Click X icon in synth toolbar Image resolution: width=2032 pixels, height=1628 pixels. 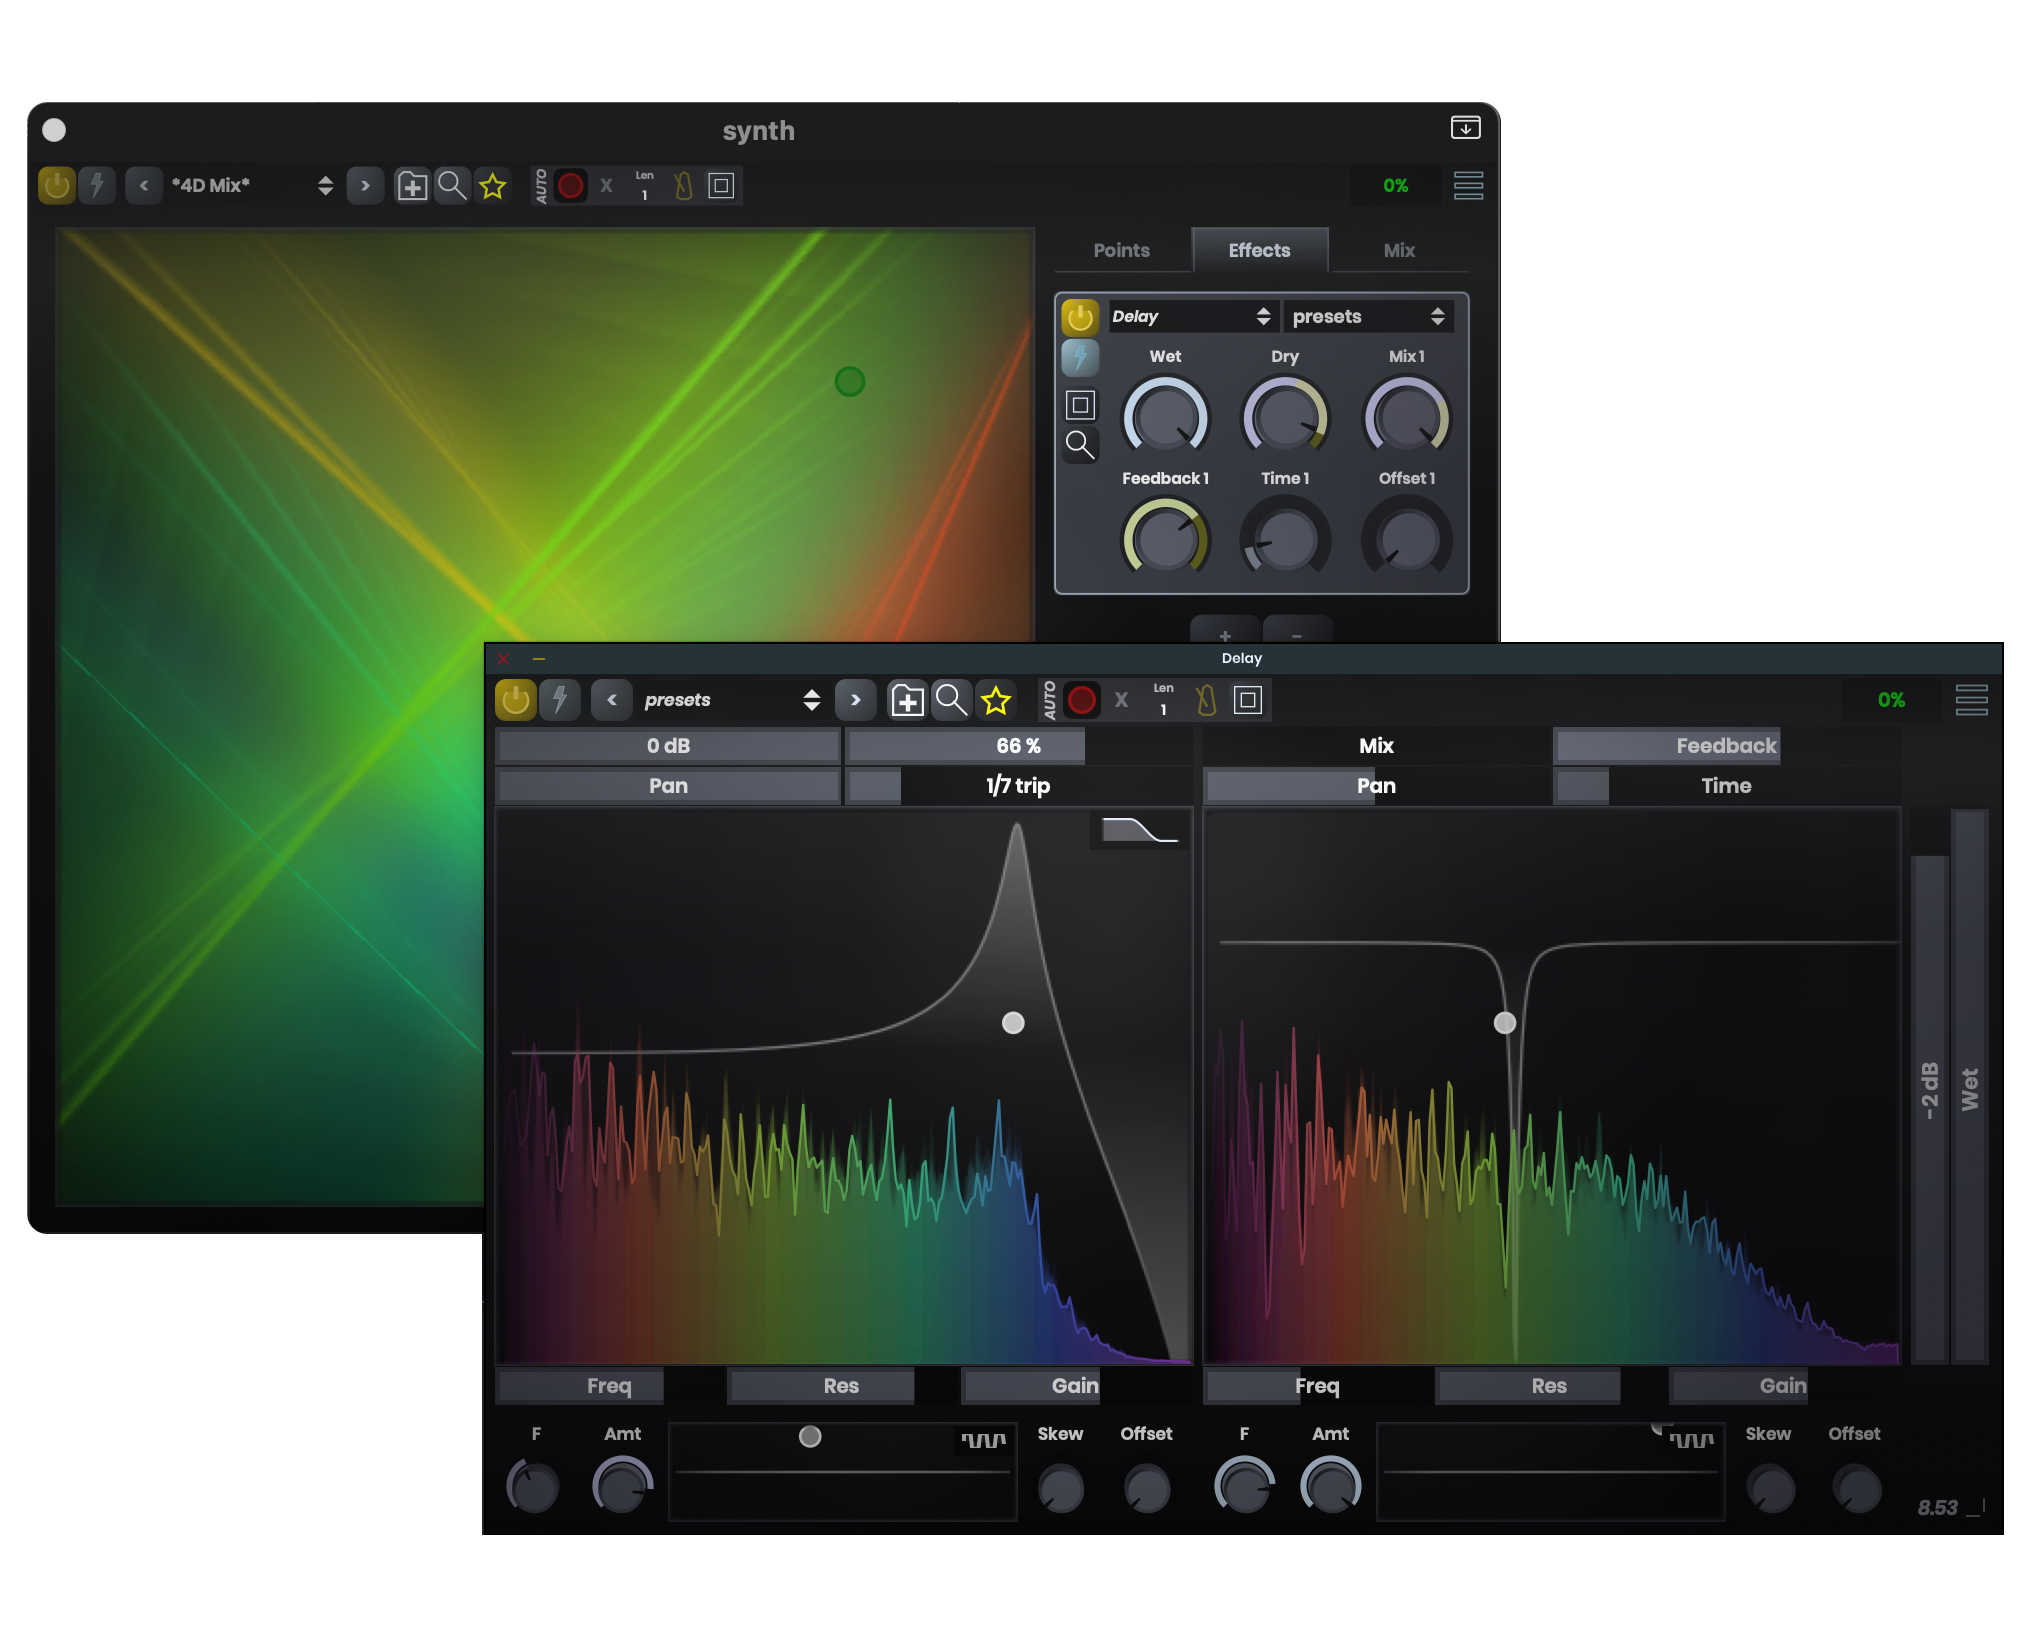606,185
